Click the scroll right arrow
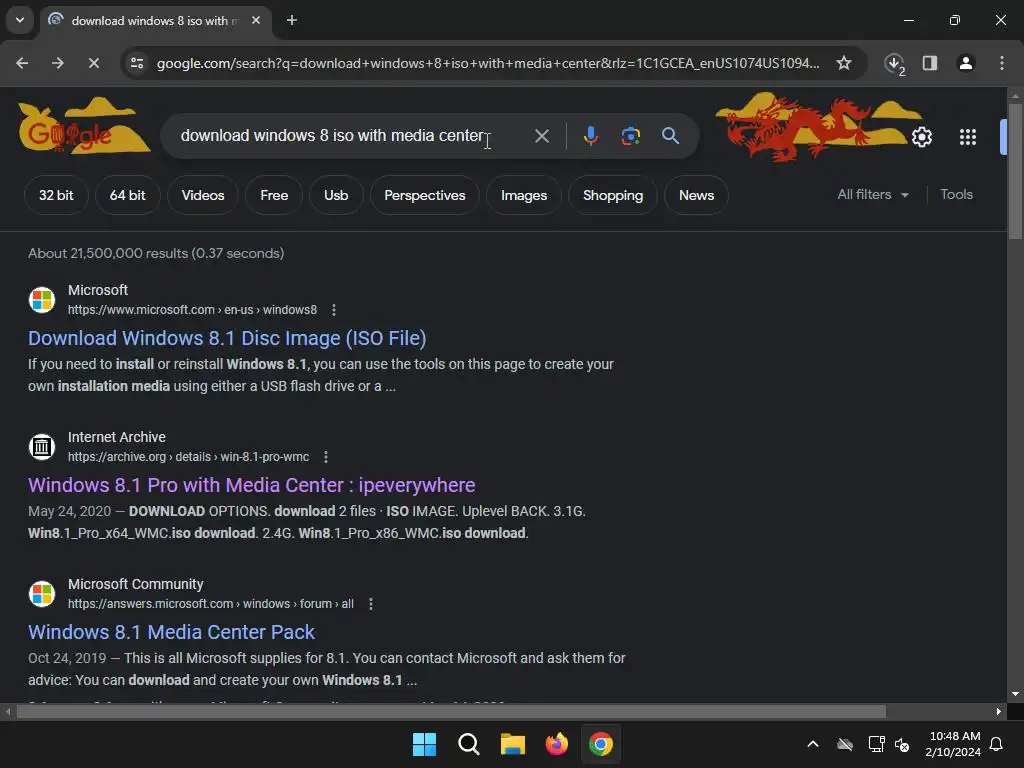Viewport: 1024px width, 768px height. (x=999, y=711)
